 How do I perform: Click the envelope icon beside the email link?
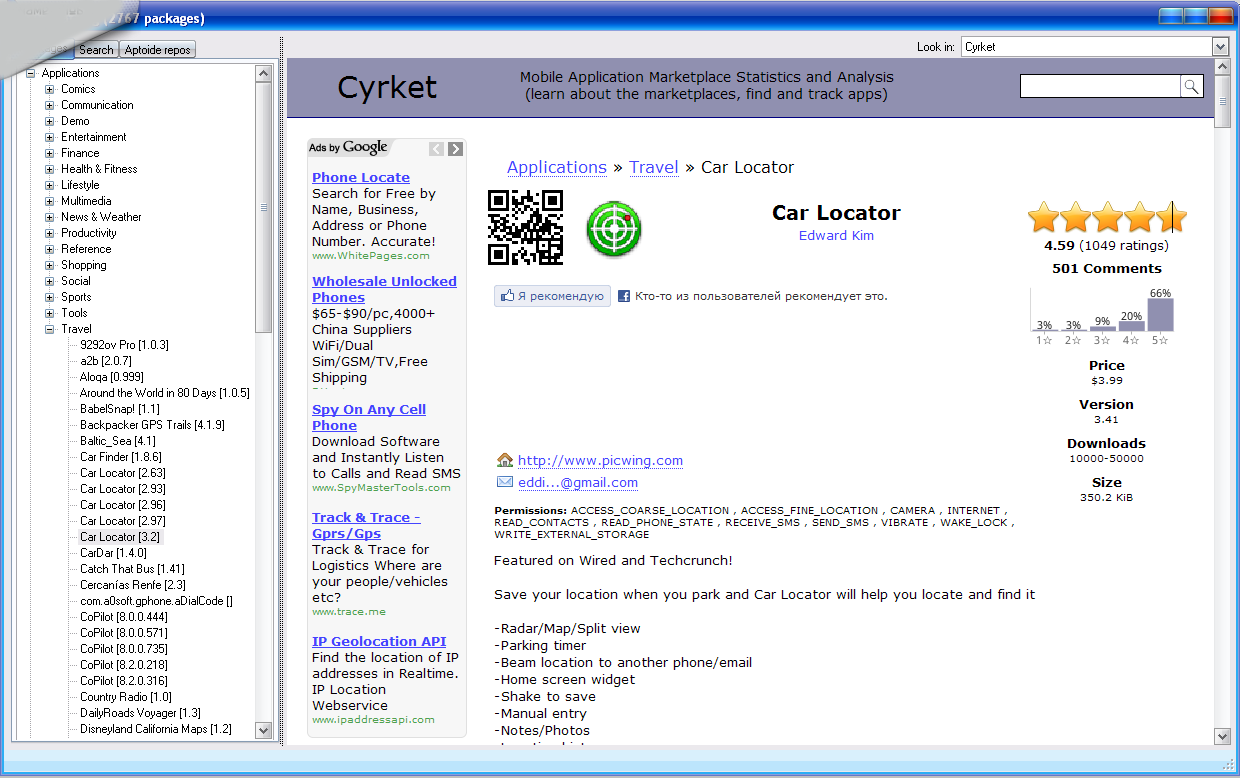(x=505, y=482)
